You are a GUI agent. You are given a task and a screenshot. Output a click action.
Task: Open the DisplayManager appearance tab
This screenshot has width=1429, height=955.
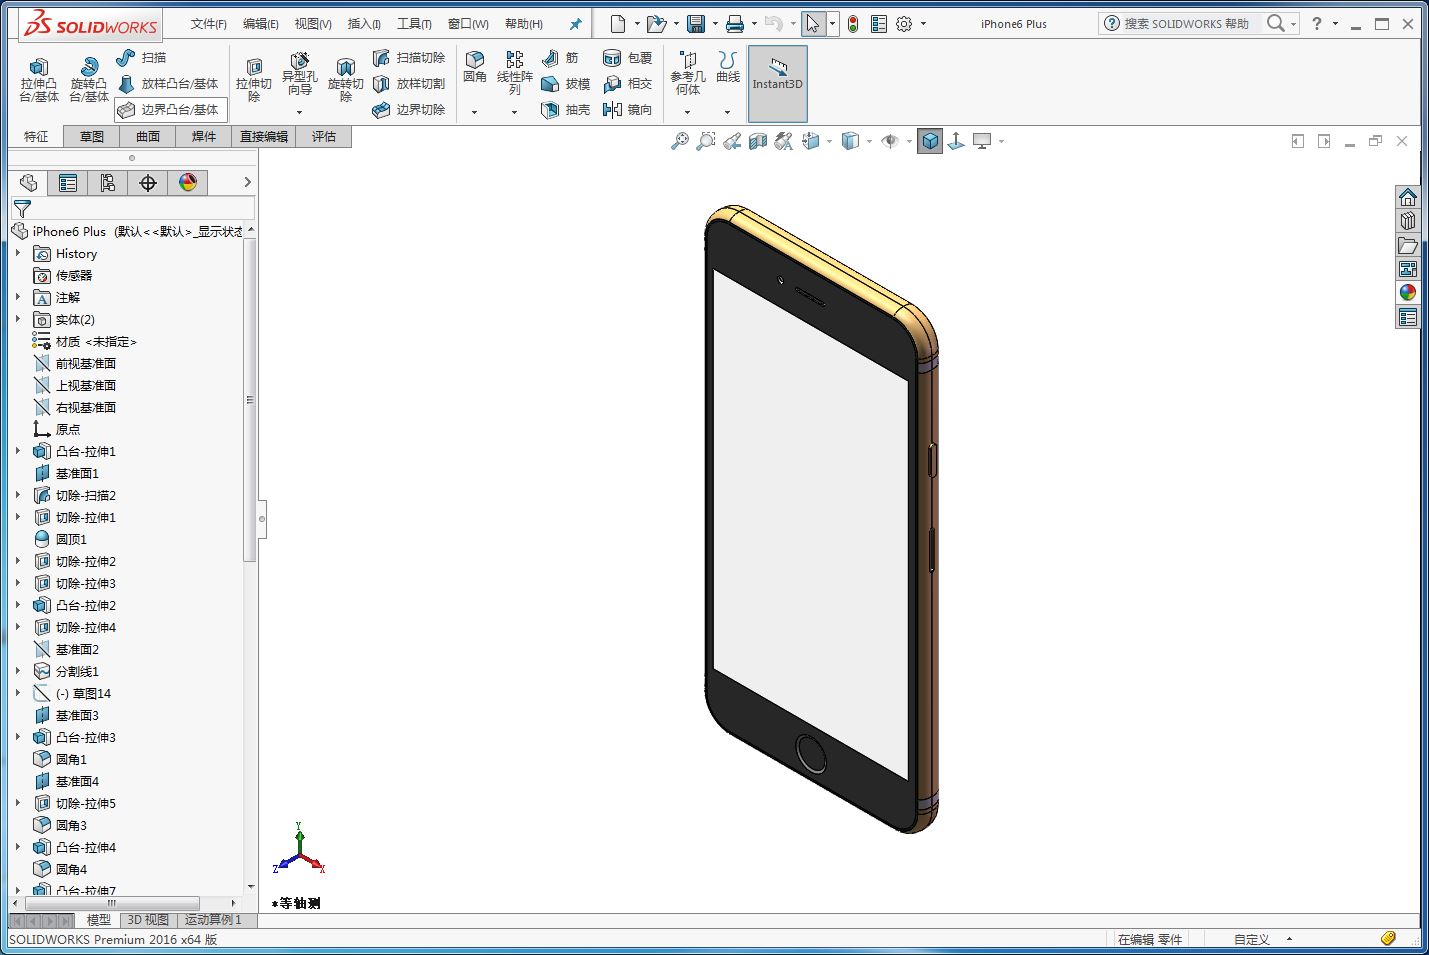point(187,183)
